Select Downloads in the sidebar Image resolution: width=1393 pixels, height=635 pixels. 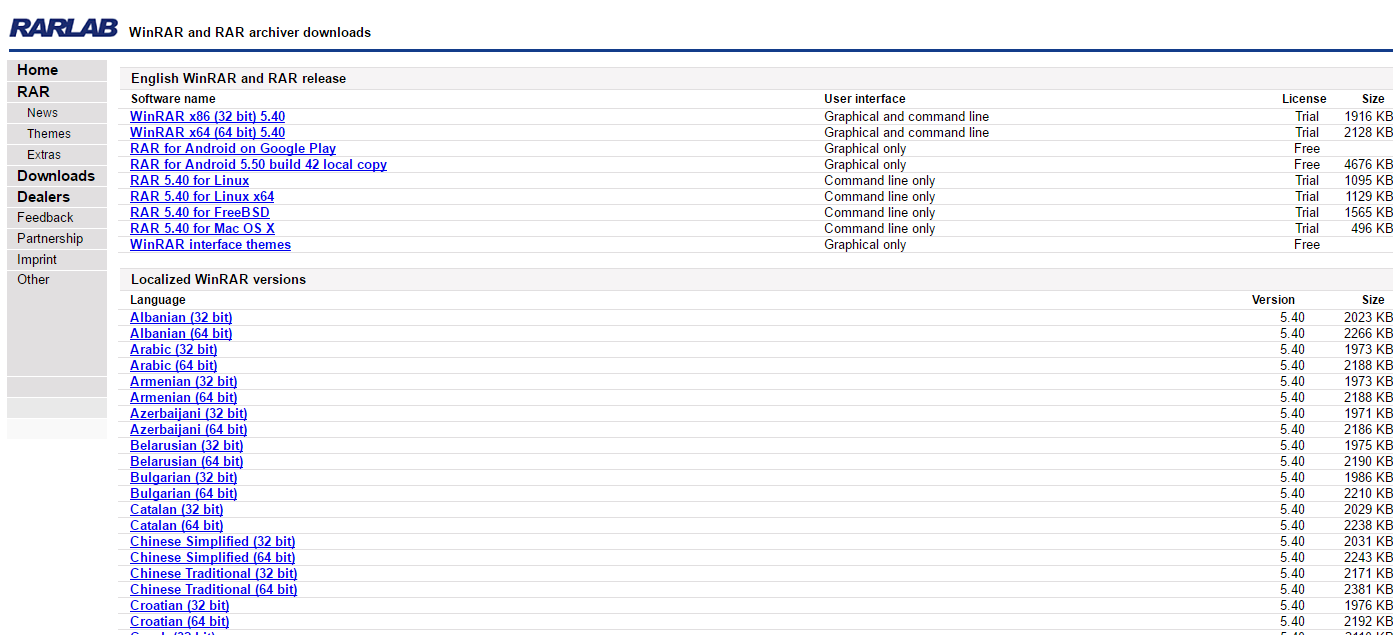(x=56, y=176)
